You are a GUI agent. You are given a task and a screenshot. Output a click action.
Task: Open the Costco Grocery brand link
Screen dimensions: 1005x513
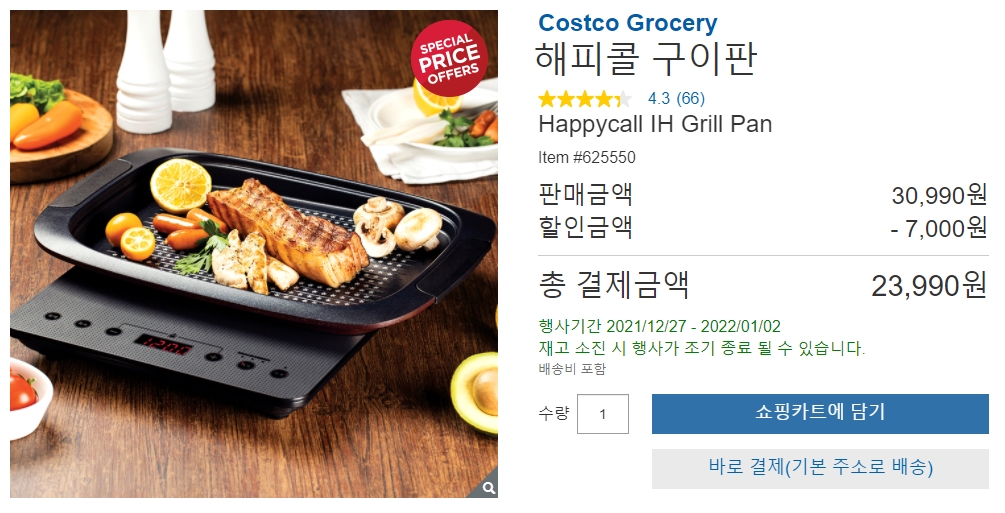coord(627,23)
